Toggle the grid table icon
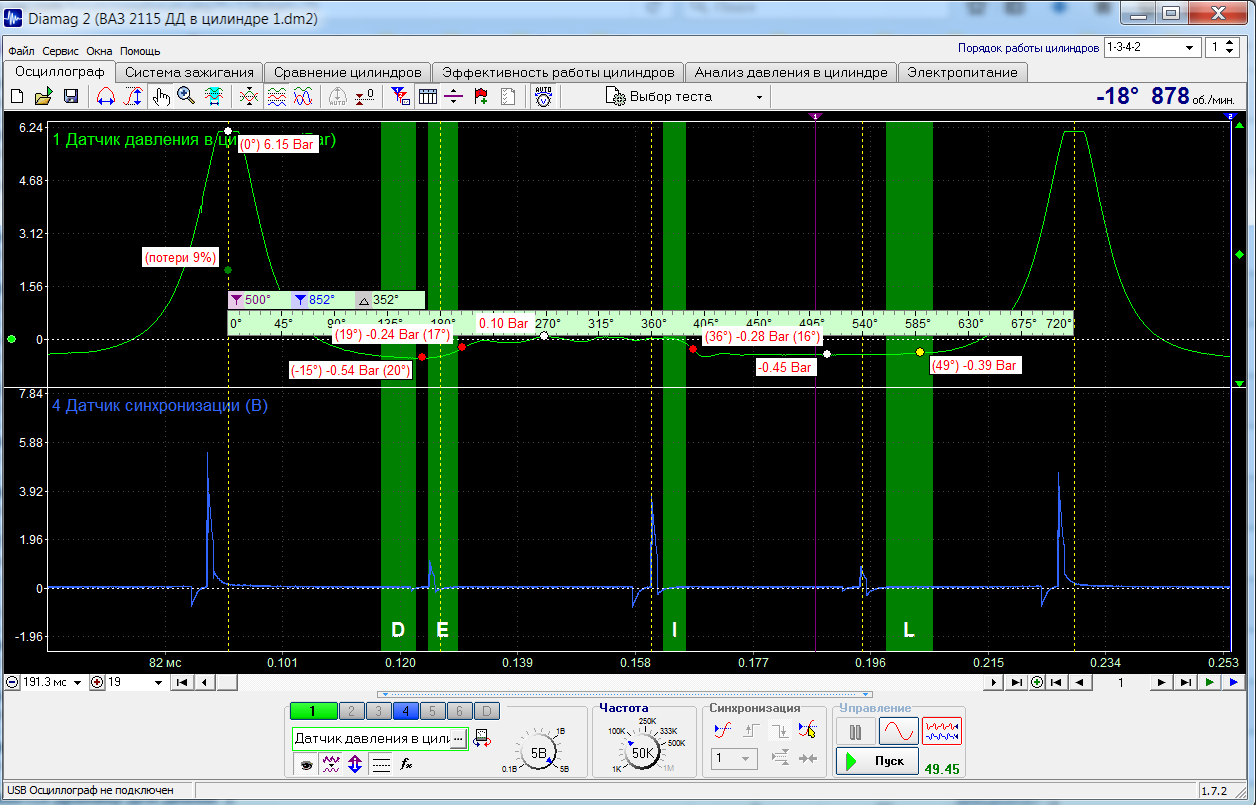The height and width of the screenshot is (805, 1256). 427,96
